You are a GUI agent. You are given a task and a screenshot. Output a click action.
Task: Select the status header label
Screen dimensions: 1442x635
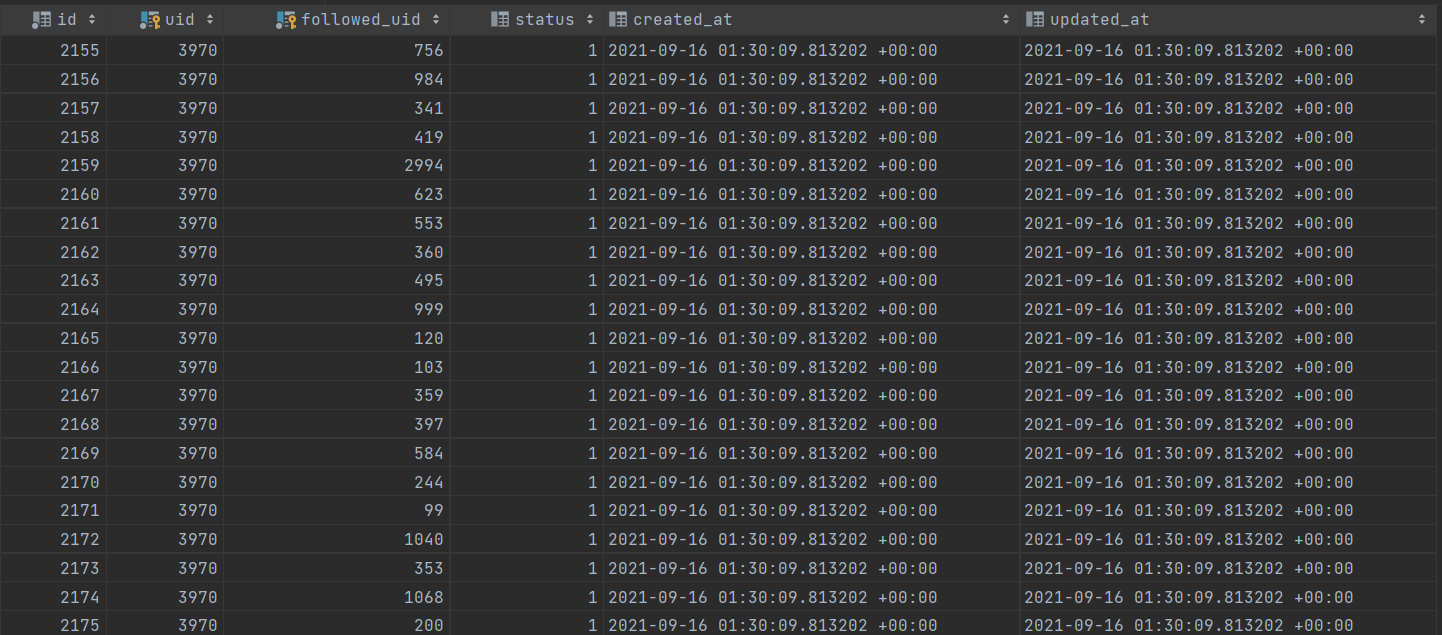tap(545, 19)
